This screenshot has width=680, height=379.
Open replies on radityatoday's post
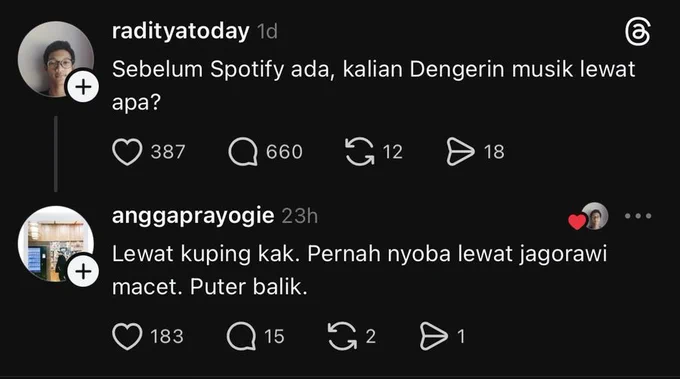pyautogui.click(x=243, y=152)
